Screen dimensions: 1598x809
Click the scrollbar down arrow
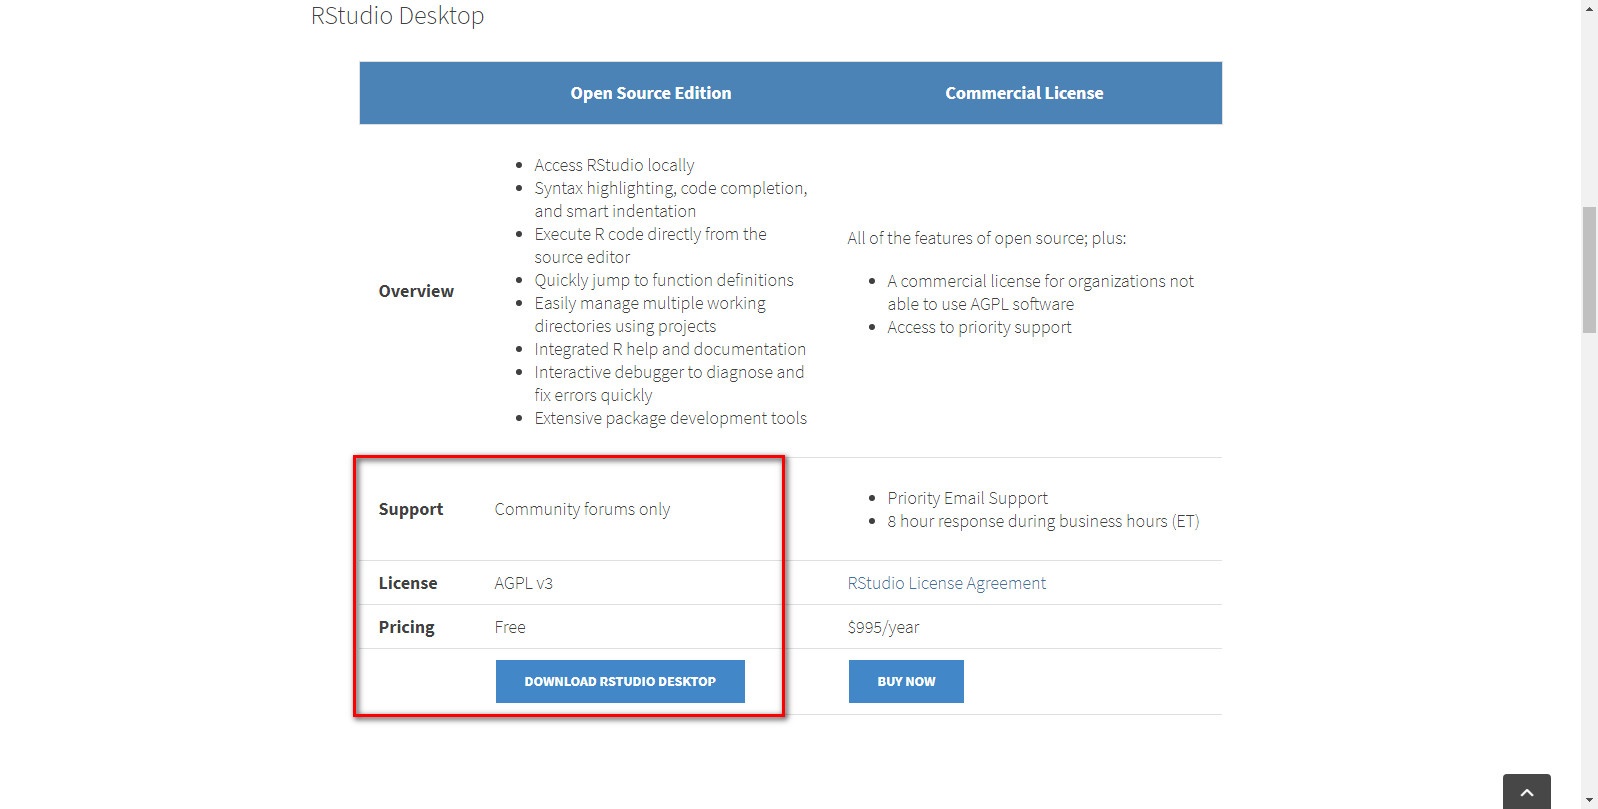click(x=1589, y=801)
